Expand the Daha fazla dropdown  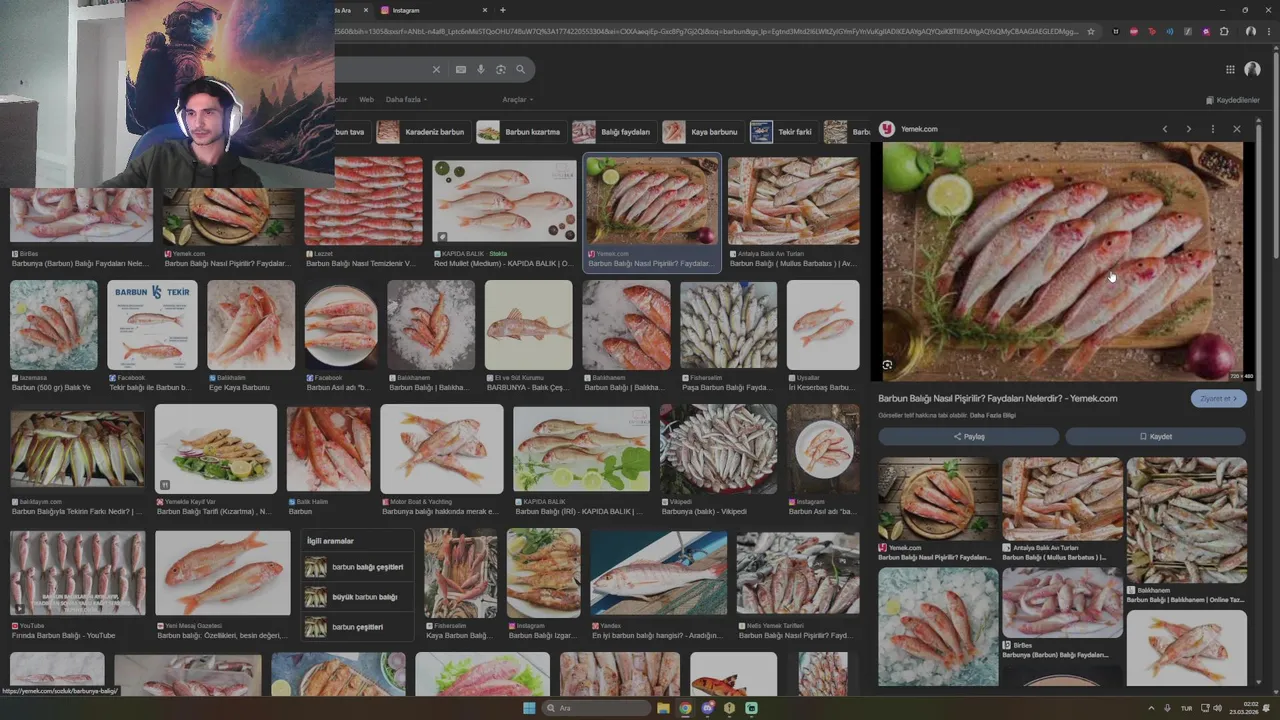pos(405,99)
